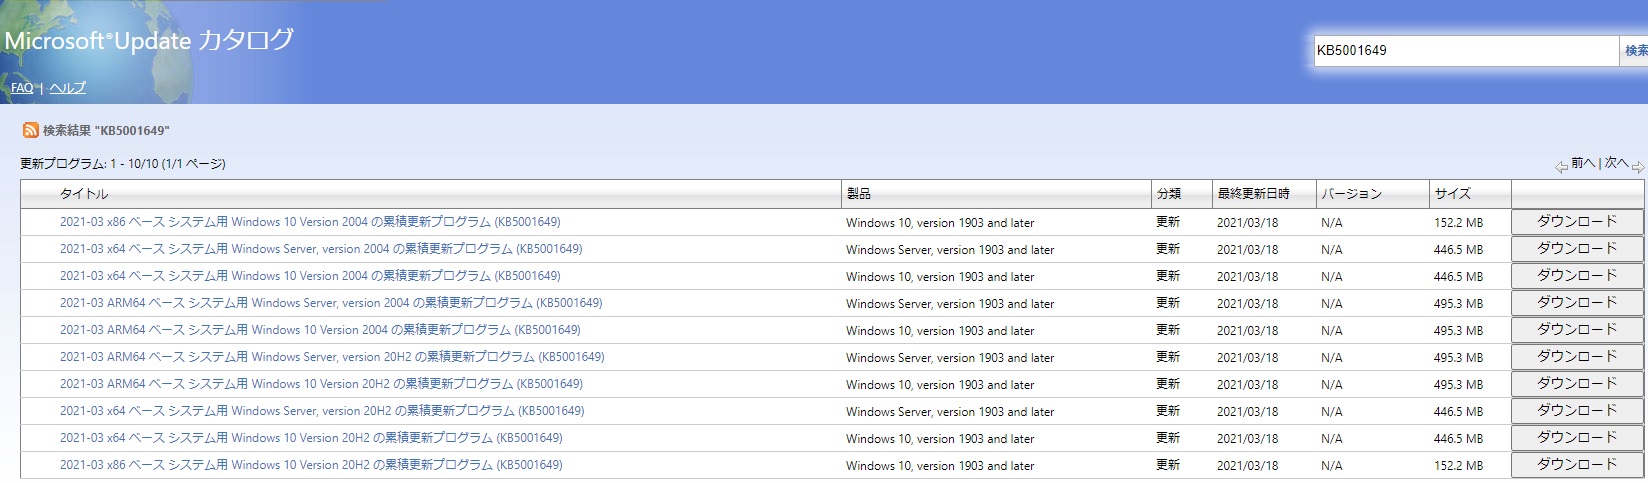Download the x86 Windows 10 Version 20H2 update
The width and height of the screenshot is (1648, 483).
(1577, 465)
